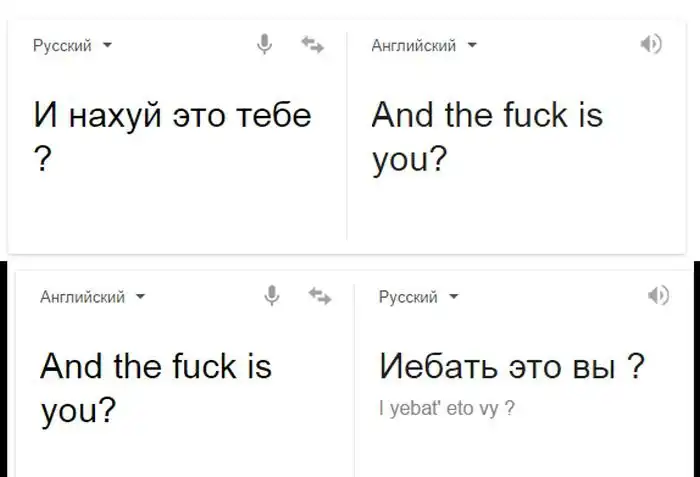Click the Latin transliteration under Russian output
This screenshot has height=477, width=700.
click(447, 408)
